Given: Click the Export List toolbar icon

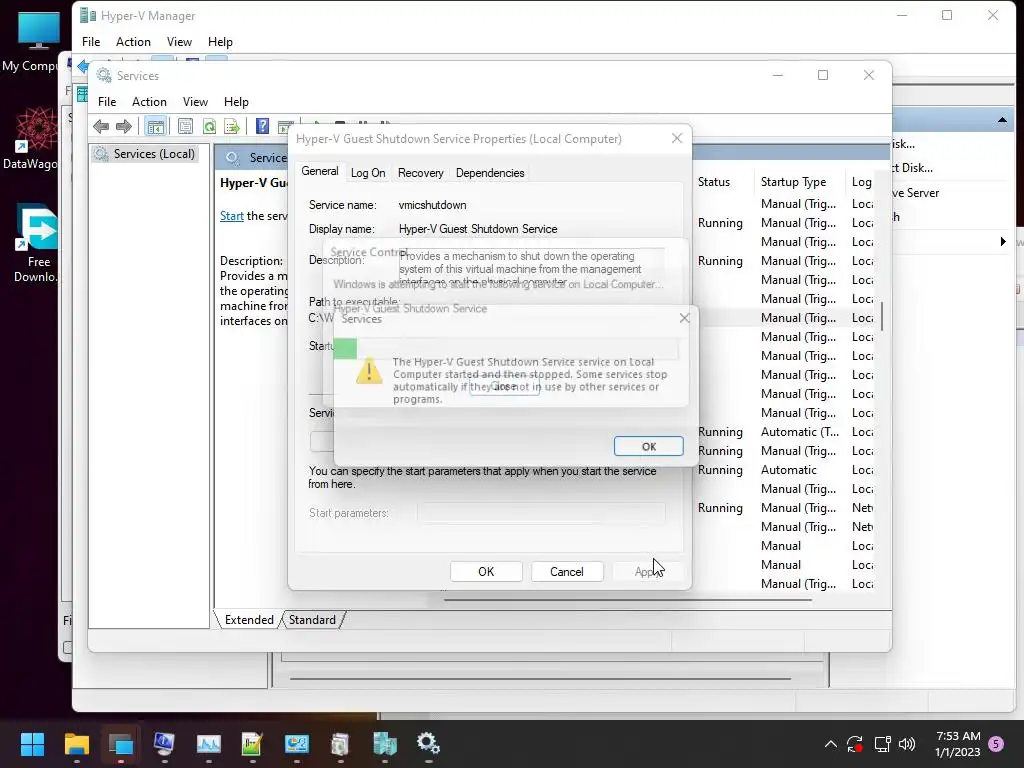Looking at the screenshot, I should 232,126.
